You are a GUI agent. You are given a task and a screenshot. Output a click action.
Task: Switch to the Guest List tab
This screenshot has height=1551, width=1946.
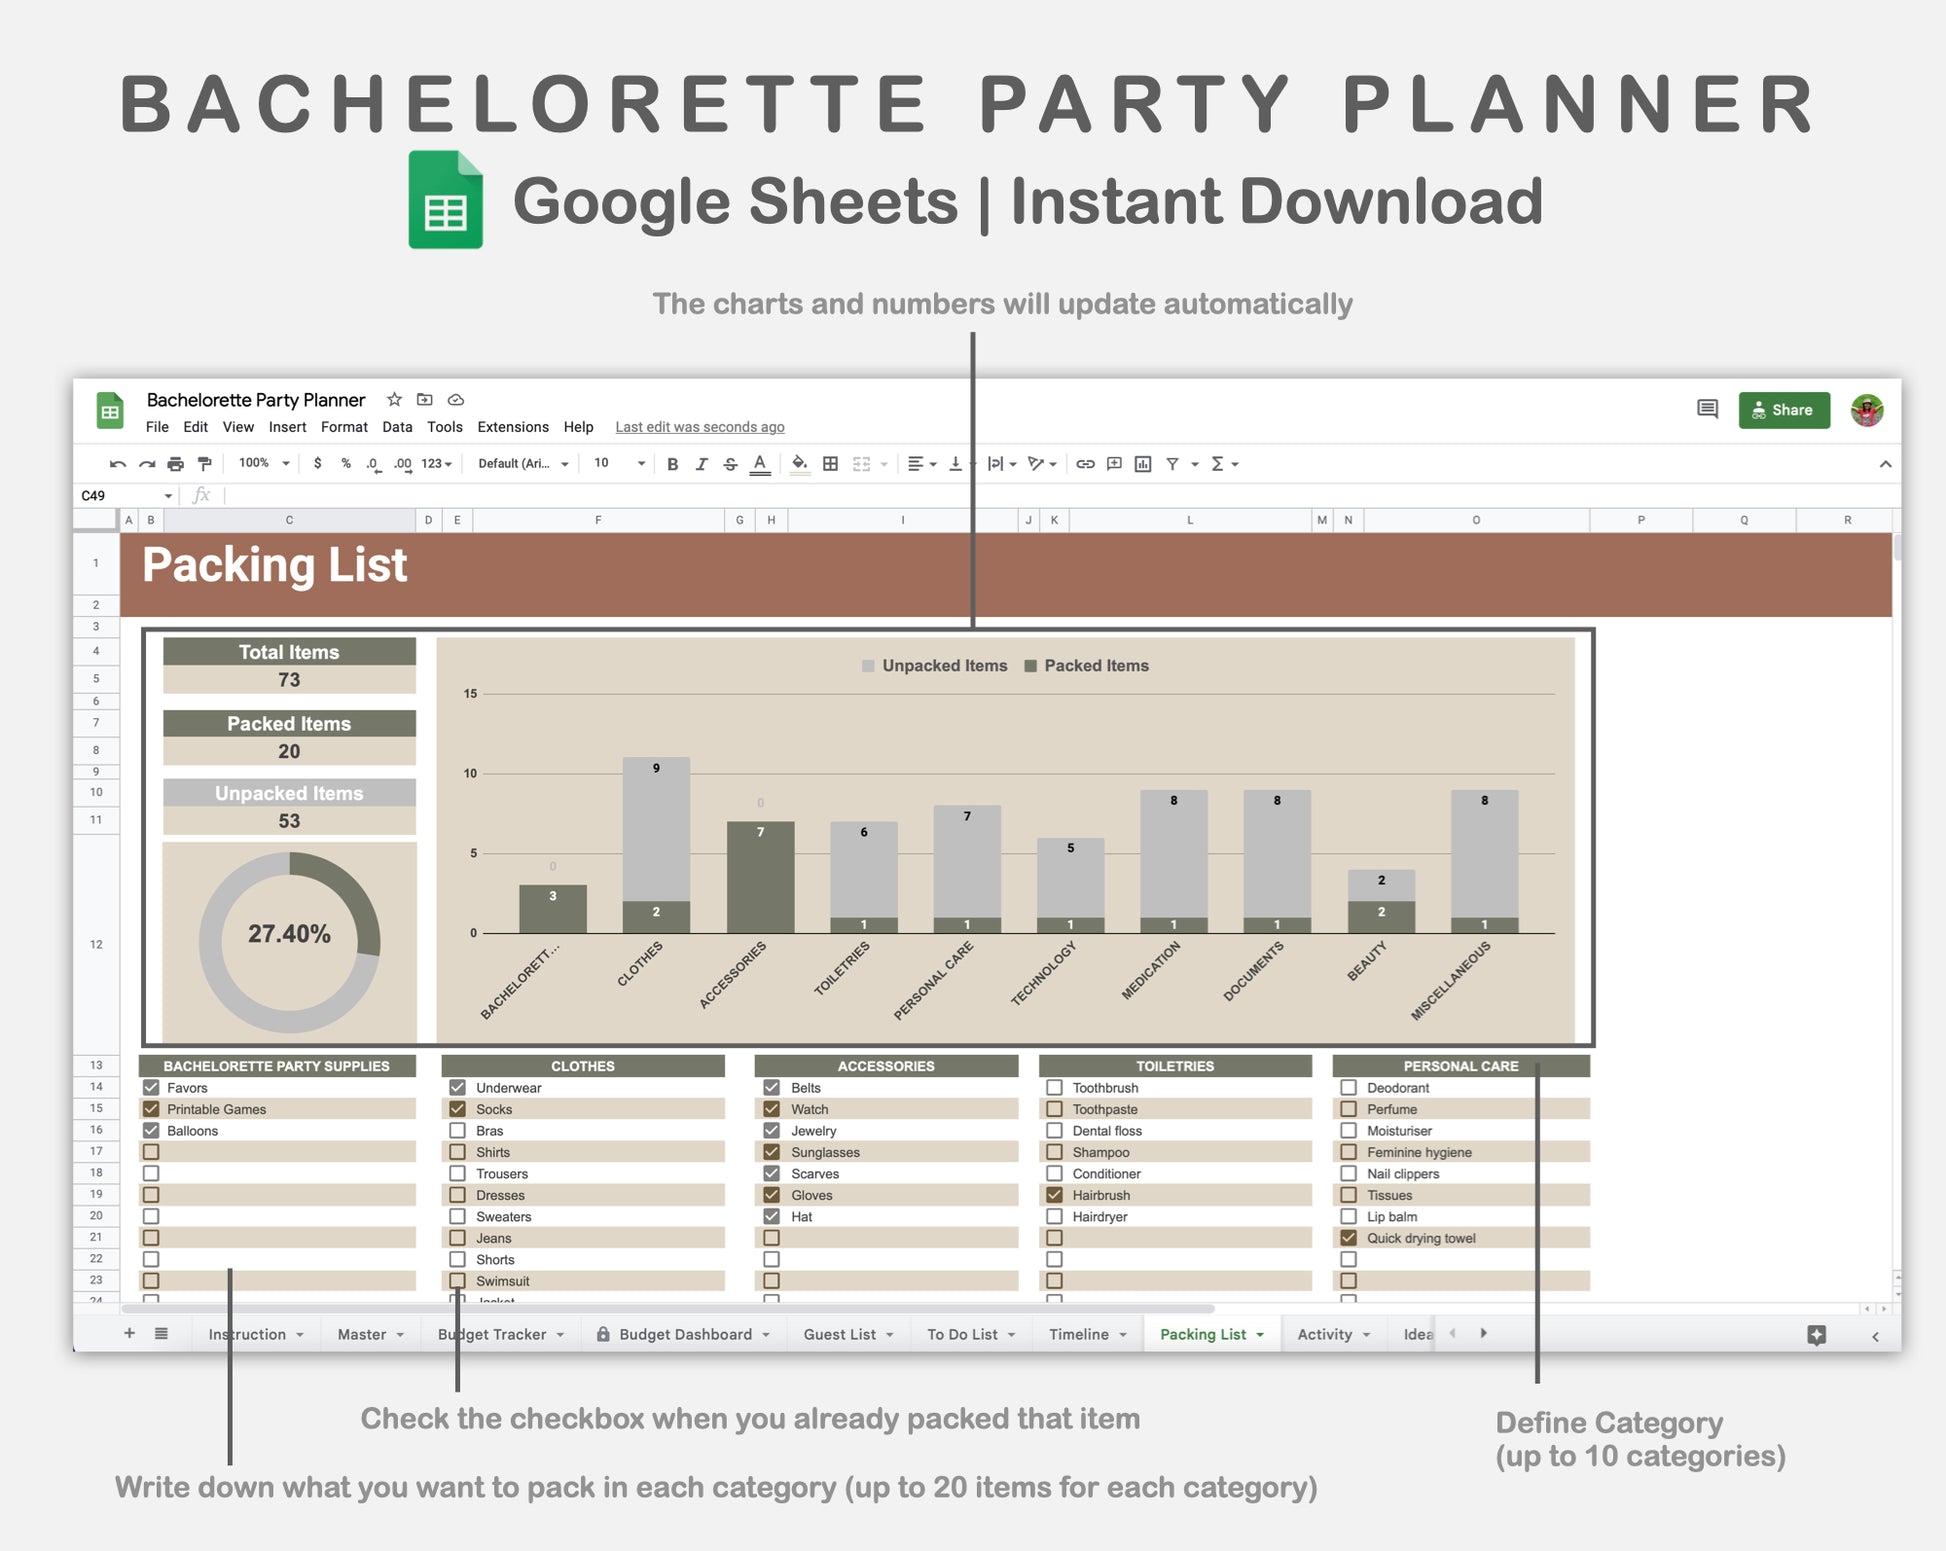[839, 1335]
